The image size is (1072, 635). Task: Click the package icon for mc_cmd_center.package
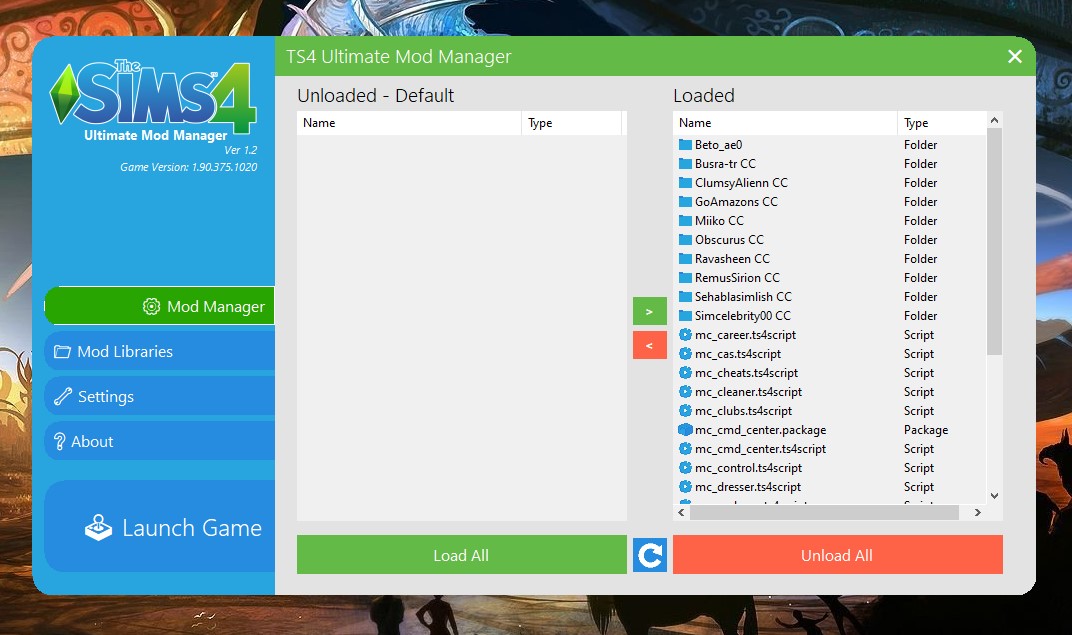click(685, 430)
